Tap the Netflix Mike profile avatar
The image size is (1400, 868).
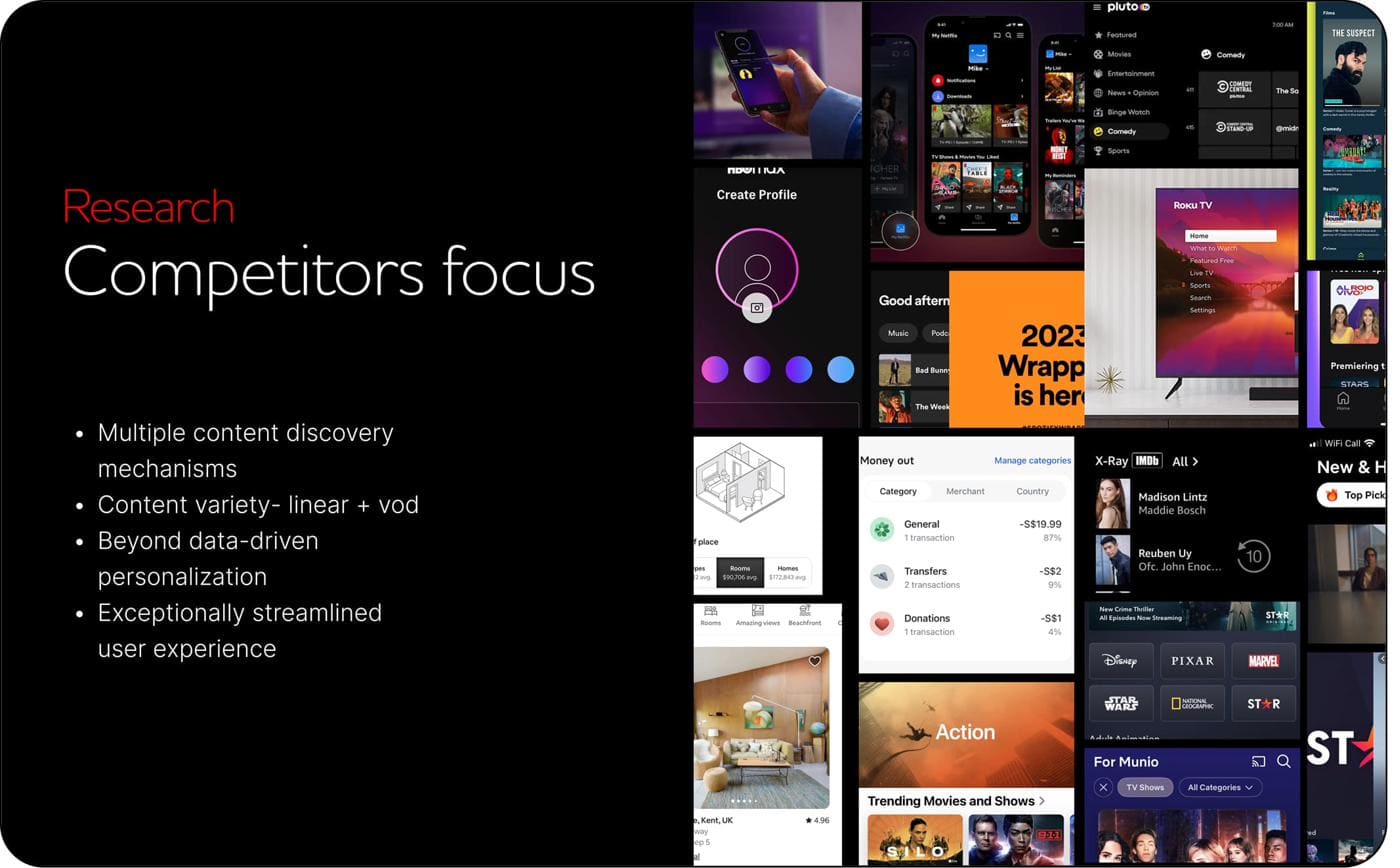[977, 54]
